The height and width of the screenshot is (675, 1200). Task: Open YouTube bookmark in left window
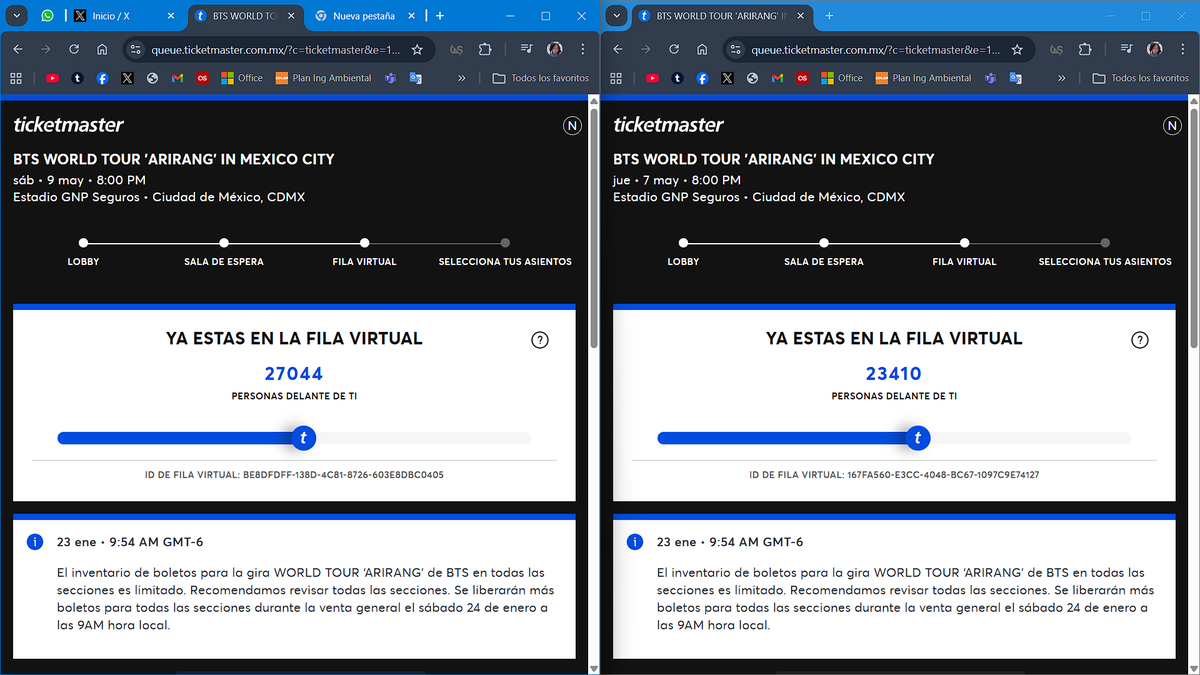[x=52, y=78]
